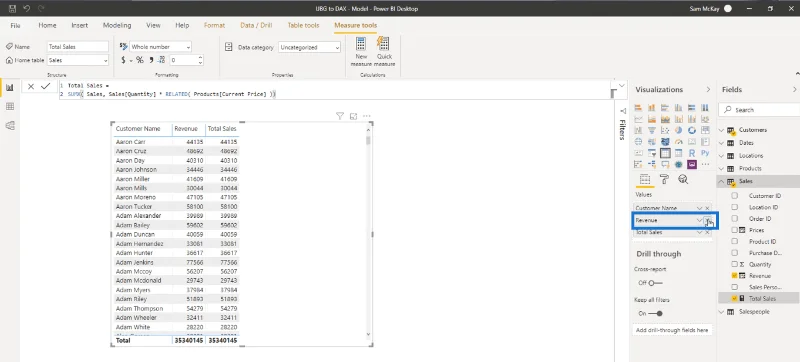Check the Product ID field
Image resolution: width=800 pixels, height=362 pixels.
coord(735,241)
